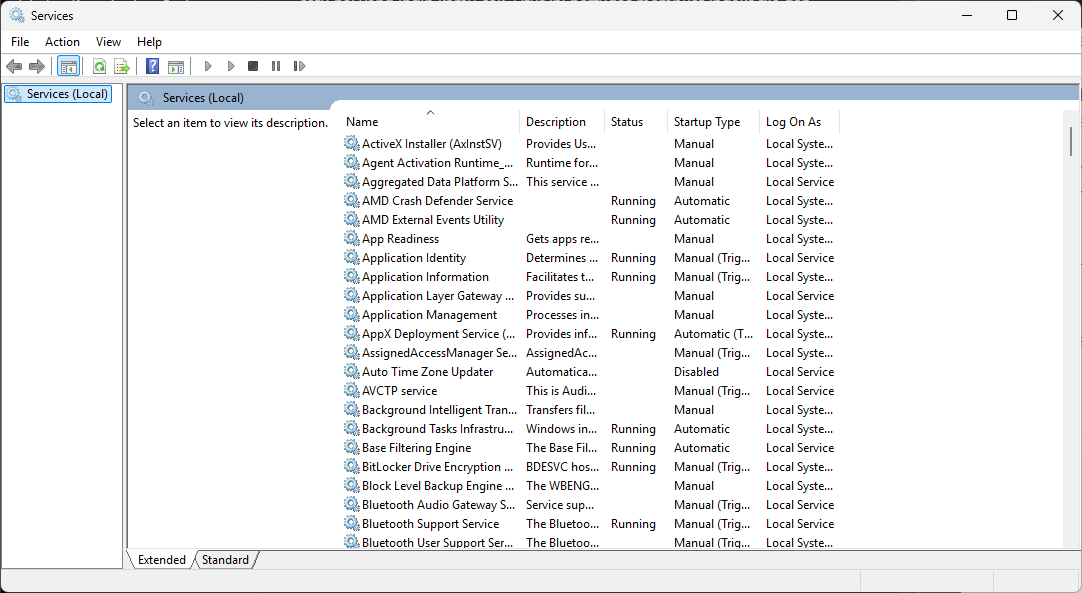The image size is (1082, 593).
Task: Toggle Show/Hide Action Pane icon
Action: point(176,66)
